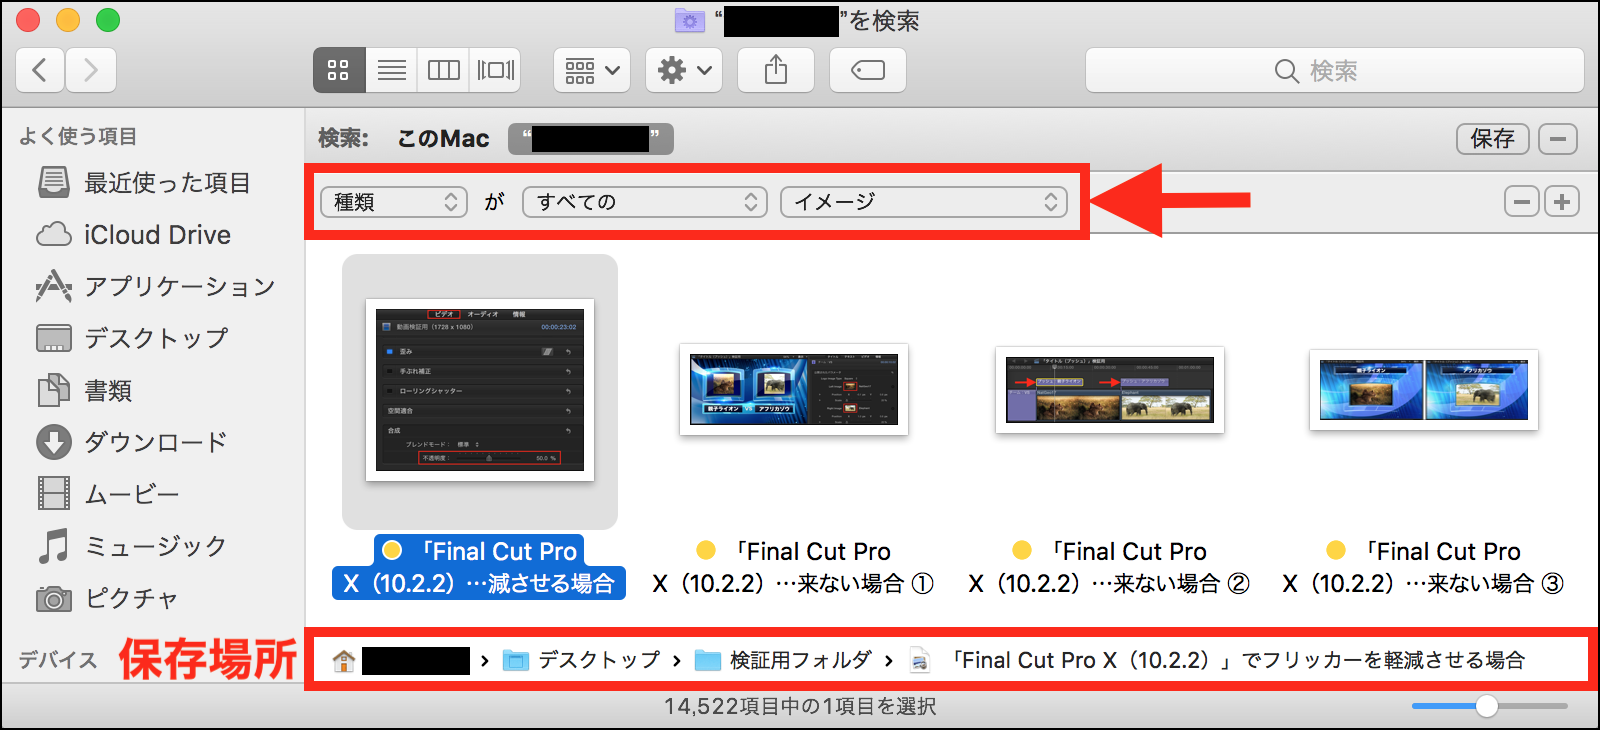Screen dimensions: 1600x730
Task: Remove search criteria with minus beside 保存
Action: 1558,139
